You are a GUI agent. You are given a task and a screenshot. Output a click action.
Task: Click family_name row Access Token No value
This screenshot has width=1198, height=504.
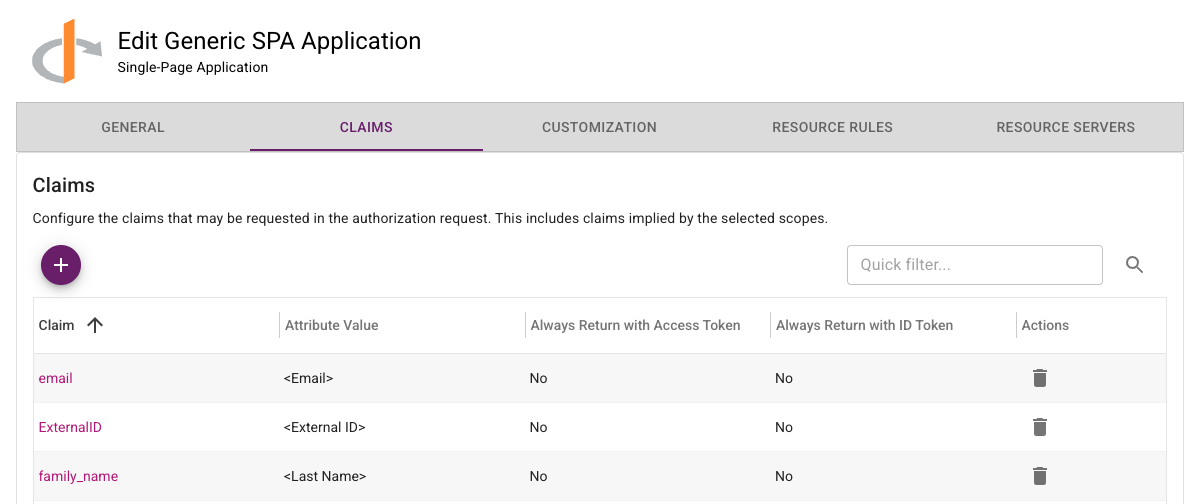click(x=539, y=477)
